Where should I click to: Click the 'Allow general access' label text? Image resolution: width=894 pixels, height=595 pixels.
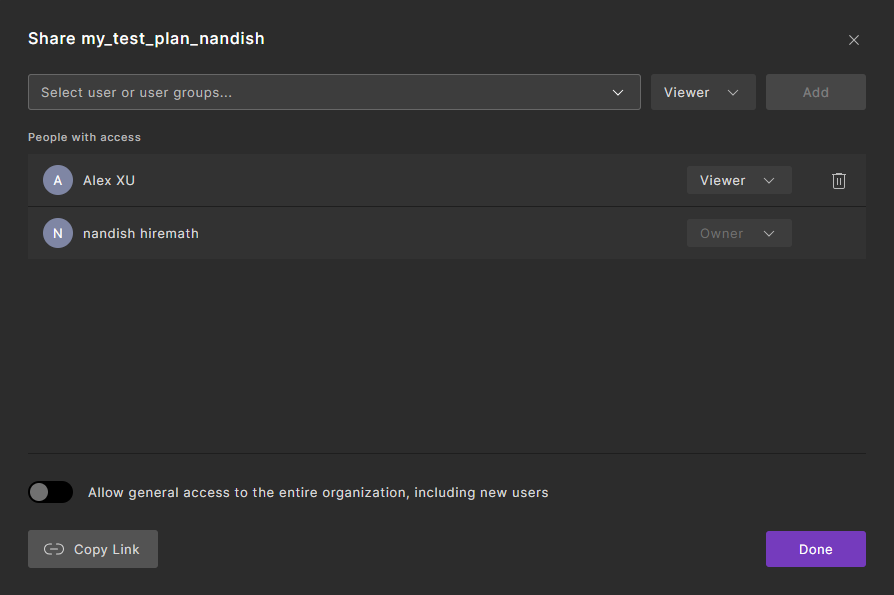[318, 492]
